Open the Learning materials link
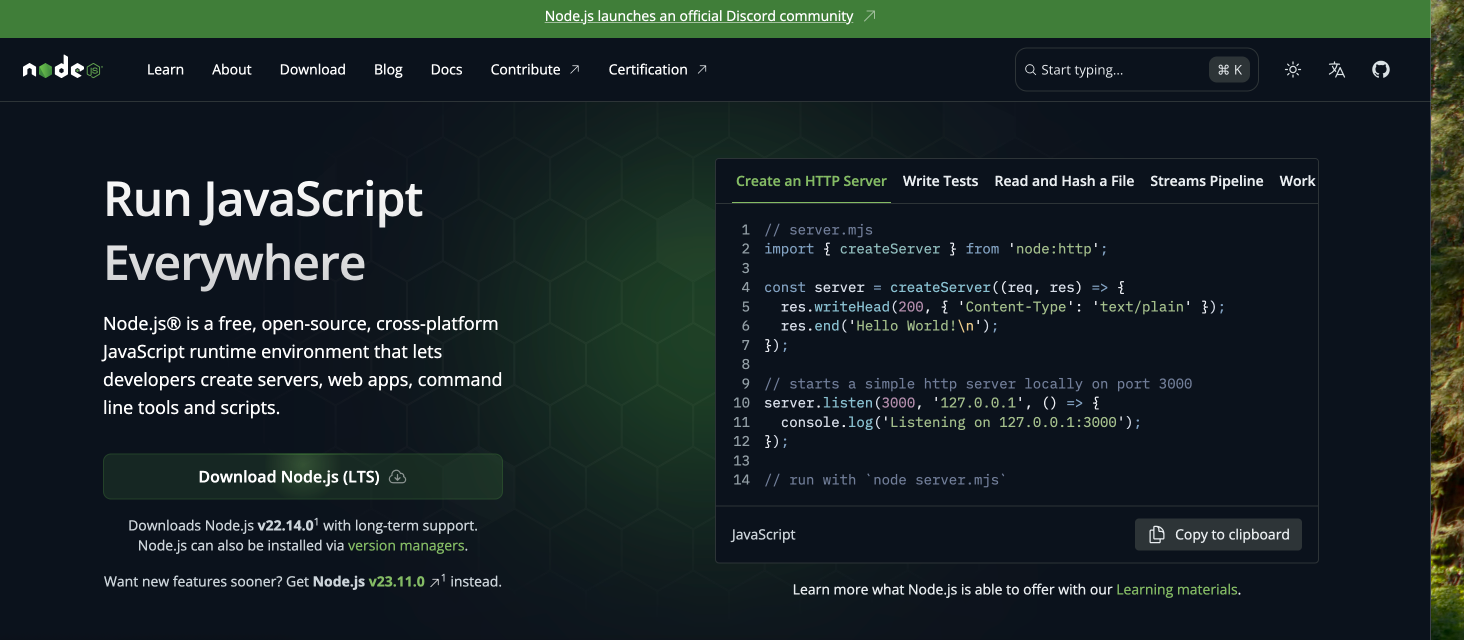The image size is (1464, 640). point(1177,590)
